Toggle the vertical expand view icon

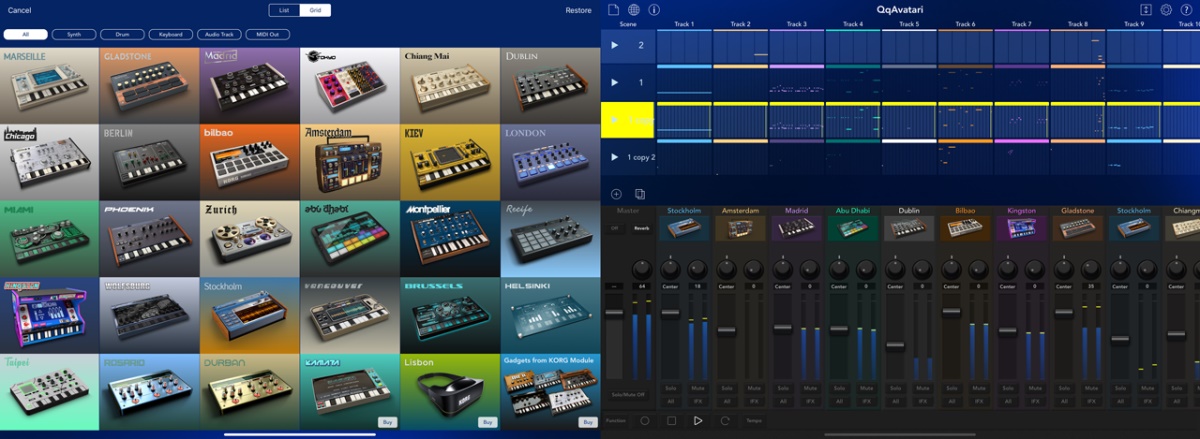[1146, 10]
